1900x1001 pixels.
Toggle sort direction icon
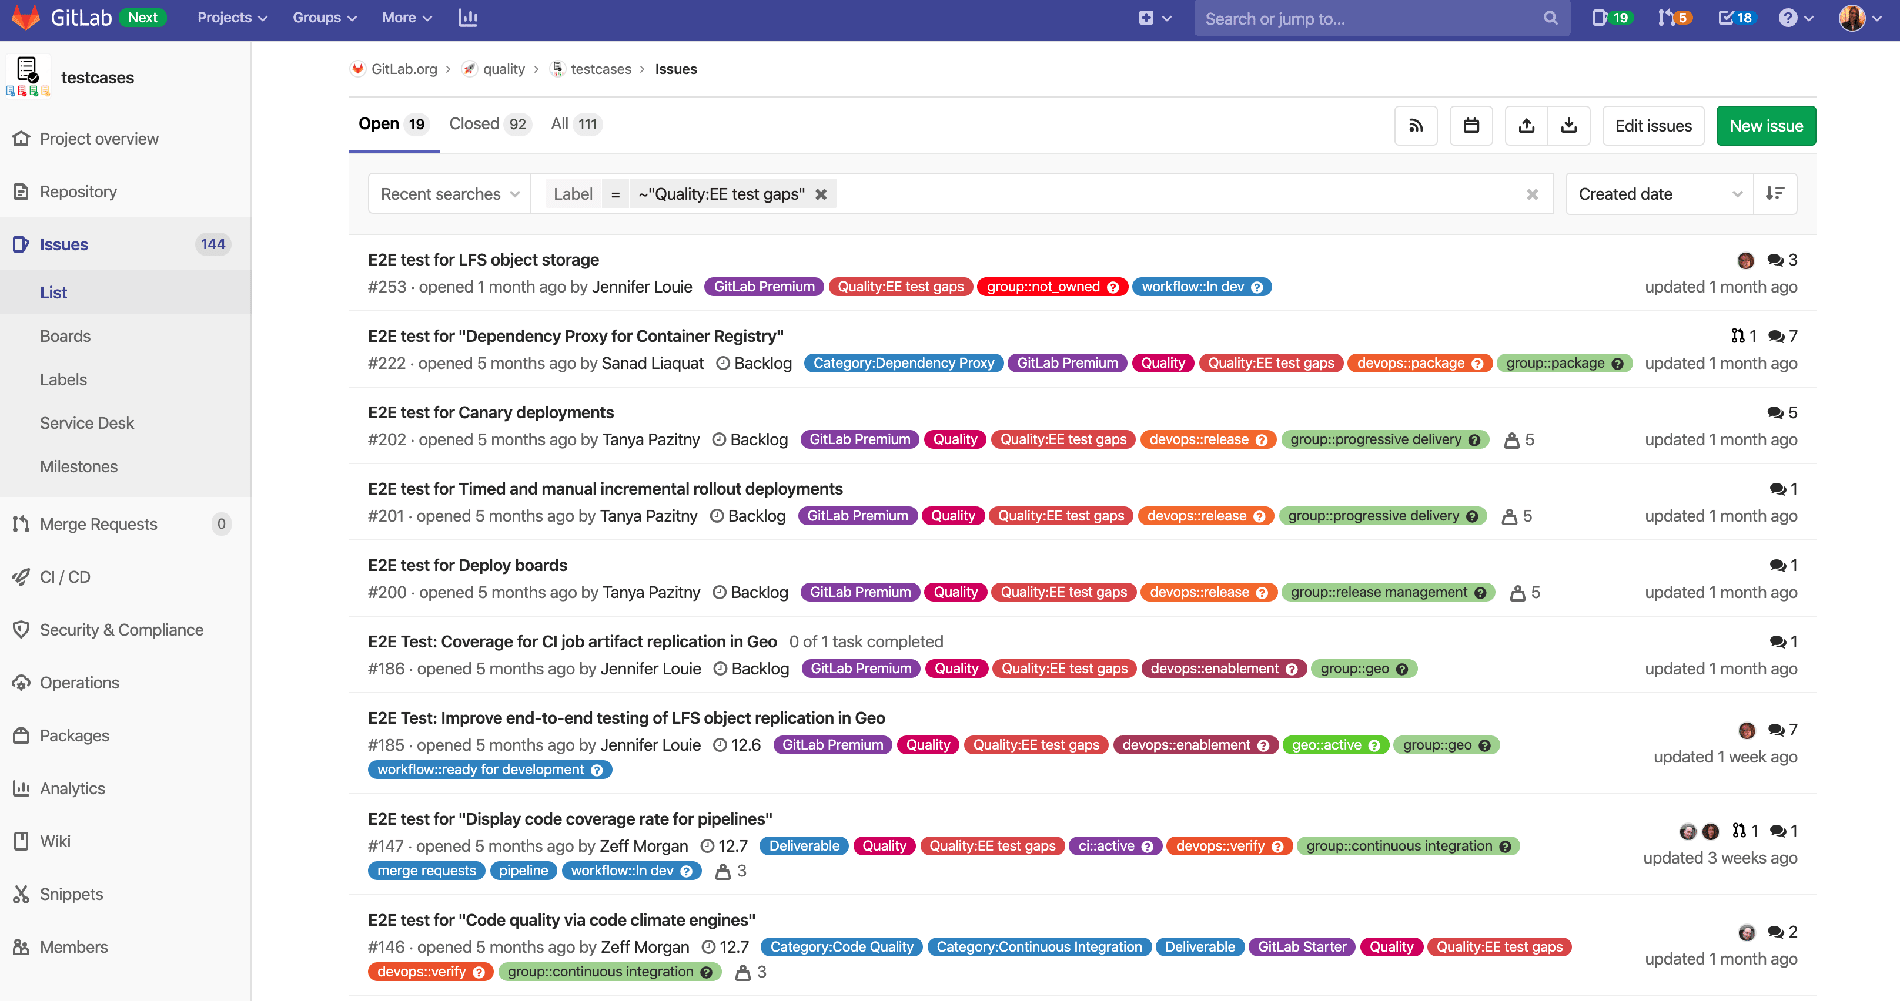1775,194
